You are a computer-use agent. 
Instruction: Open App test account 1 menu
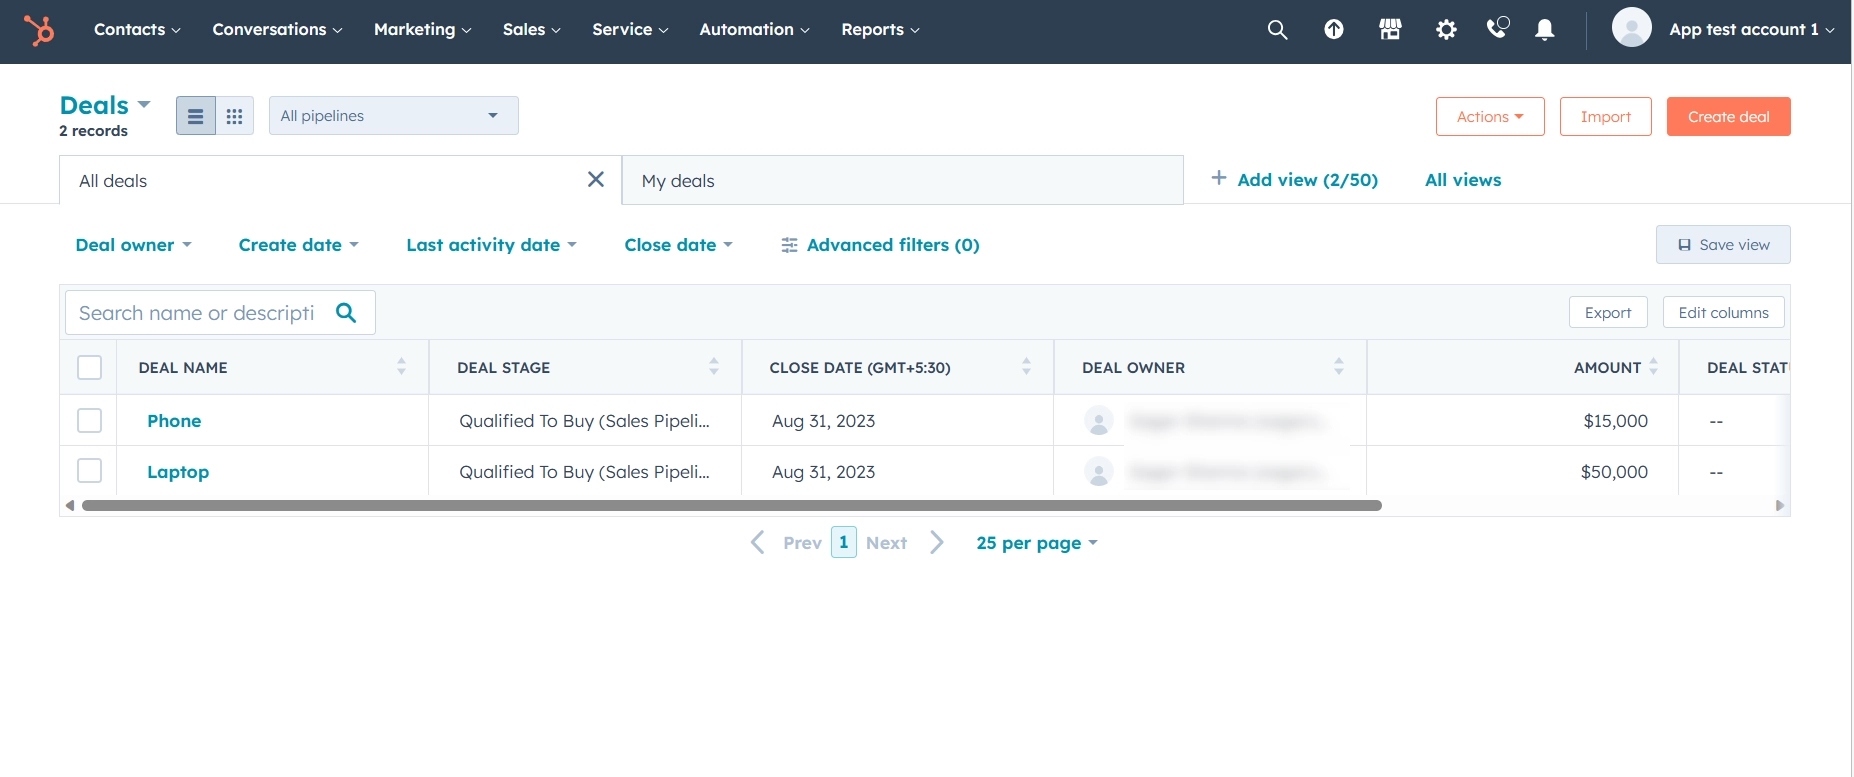point(1751,30)
